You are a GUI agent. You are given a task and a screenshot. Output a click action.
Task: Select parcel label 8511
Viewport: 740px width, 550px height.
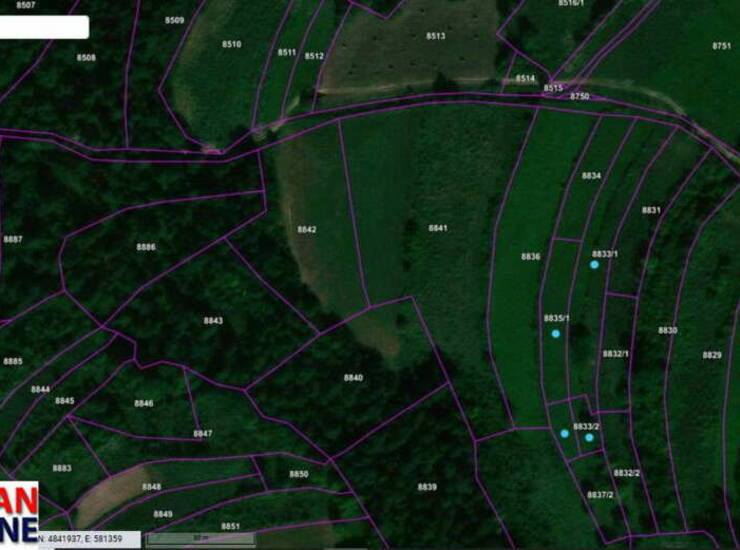287,52
